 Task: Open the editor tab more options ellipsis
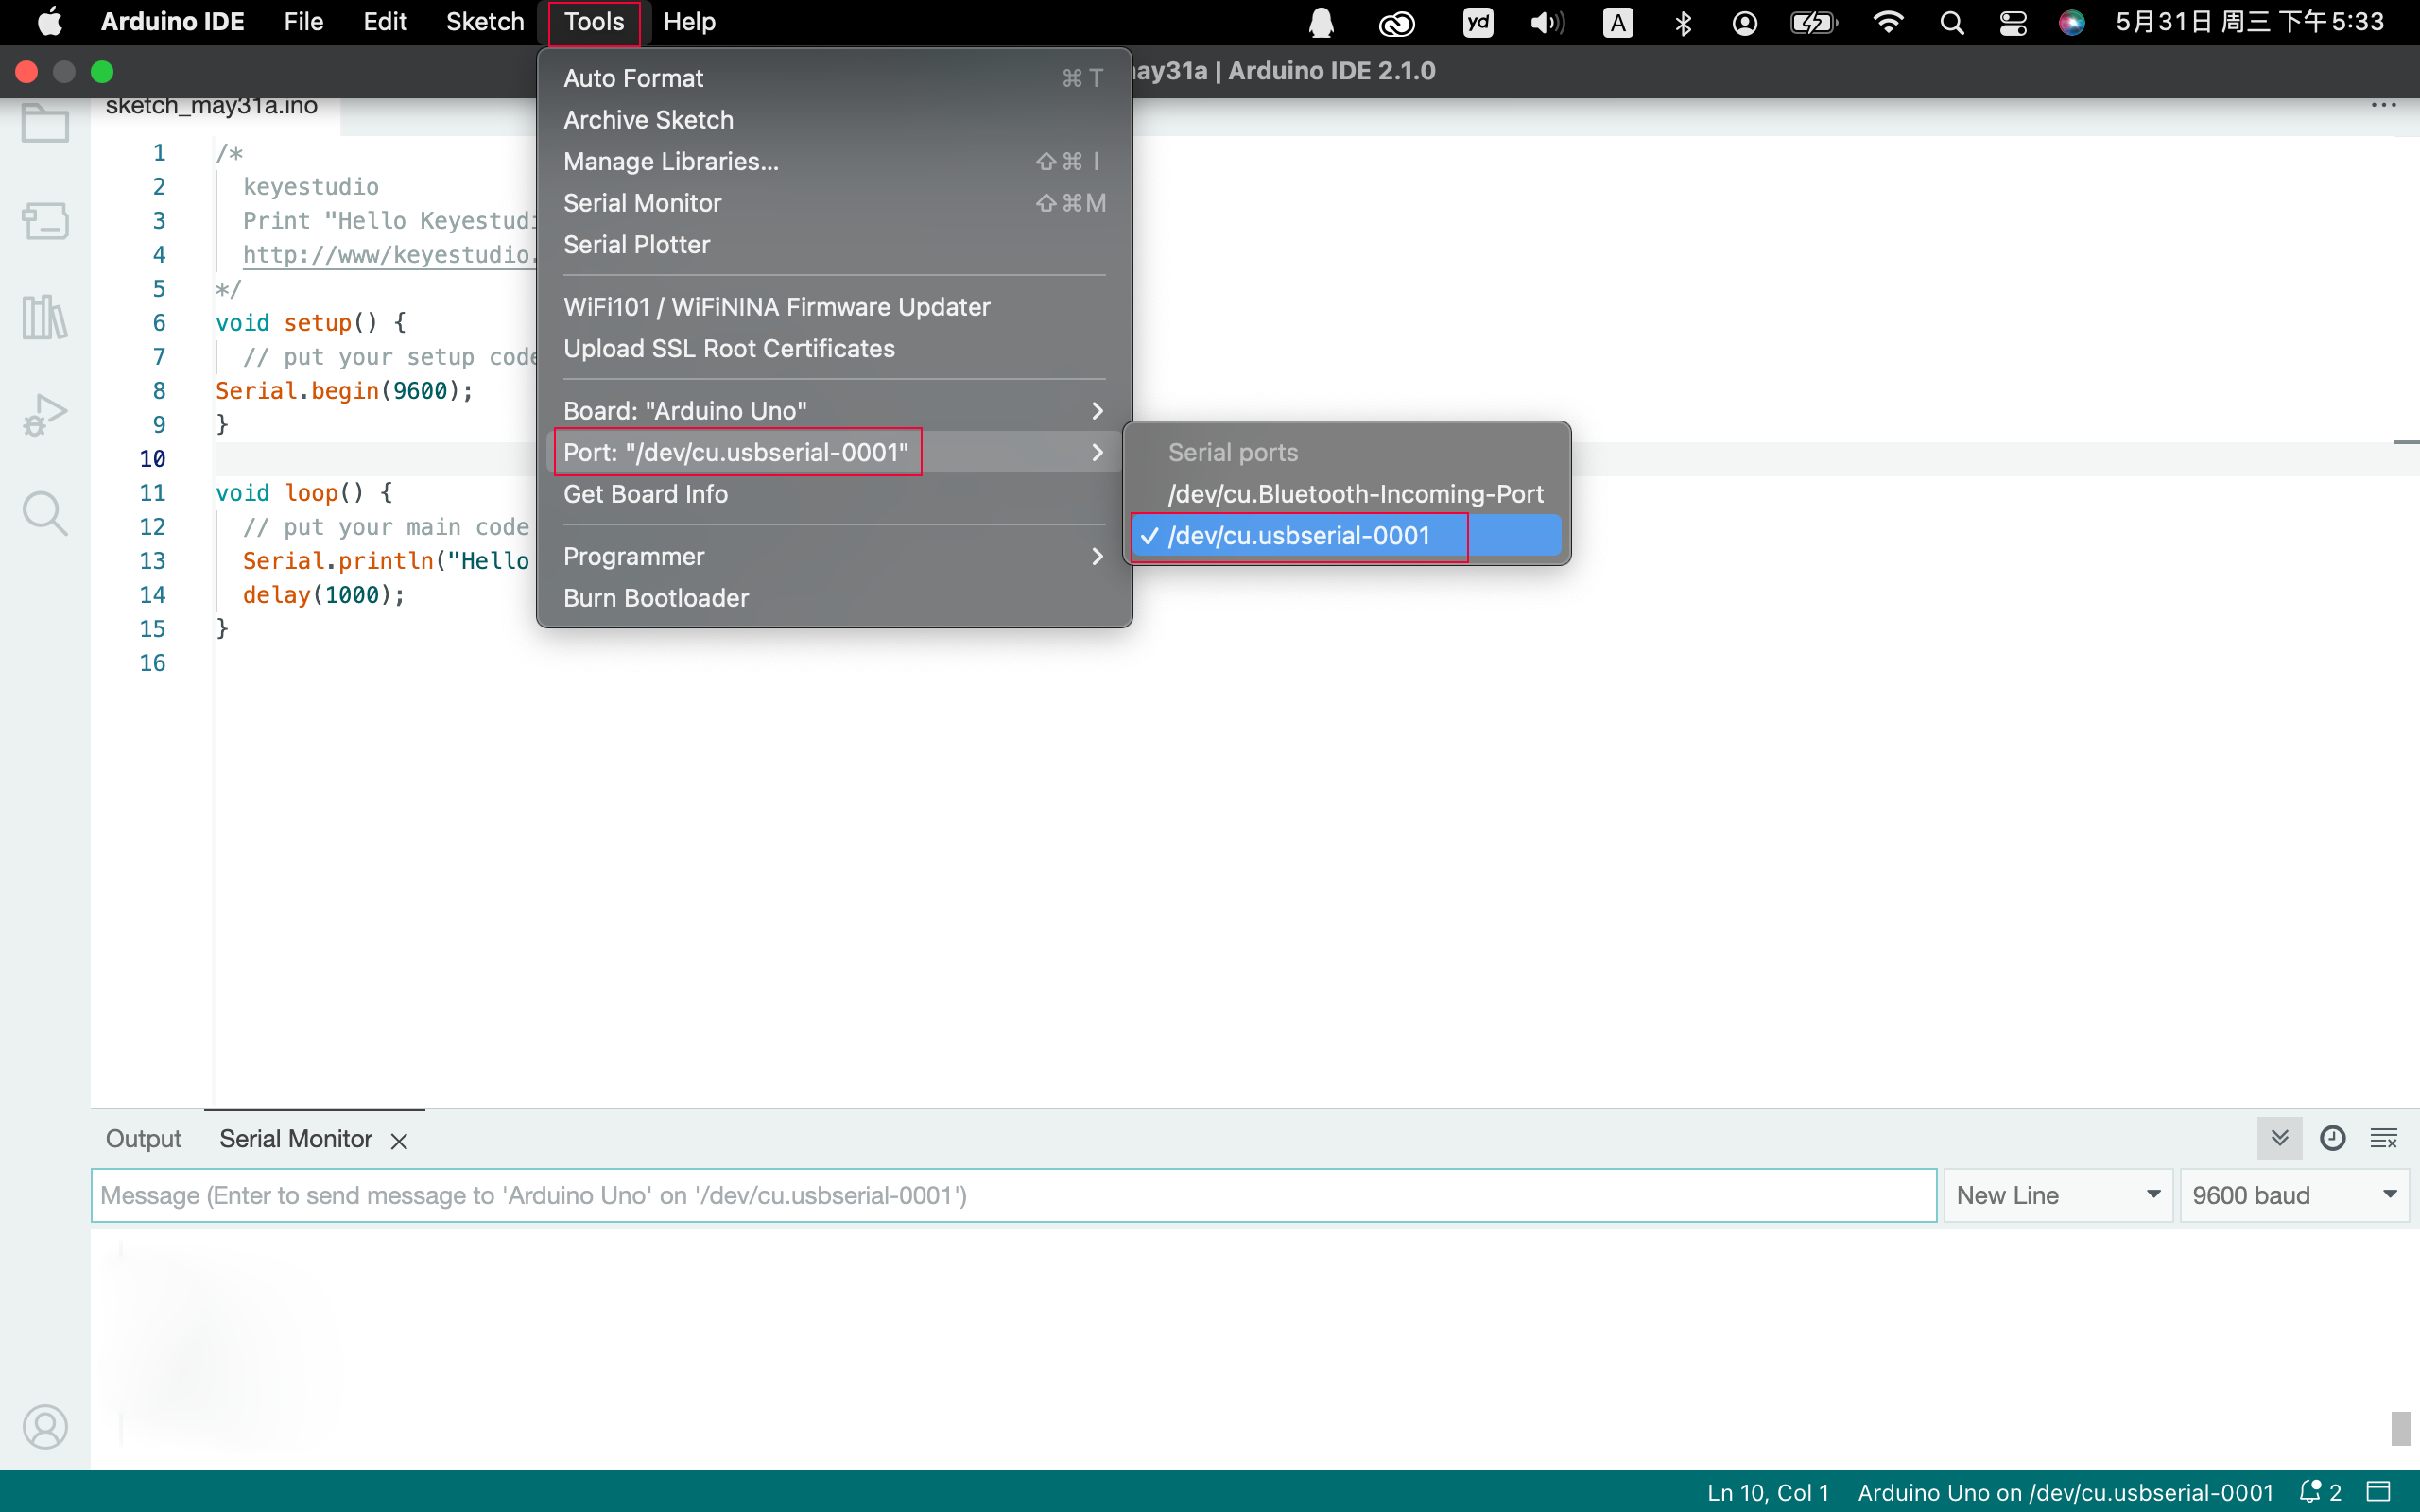pos(2383,105)
